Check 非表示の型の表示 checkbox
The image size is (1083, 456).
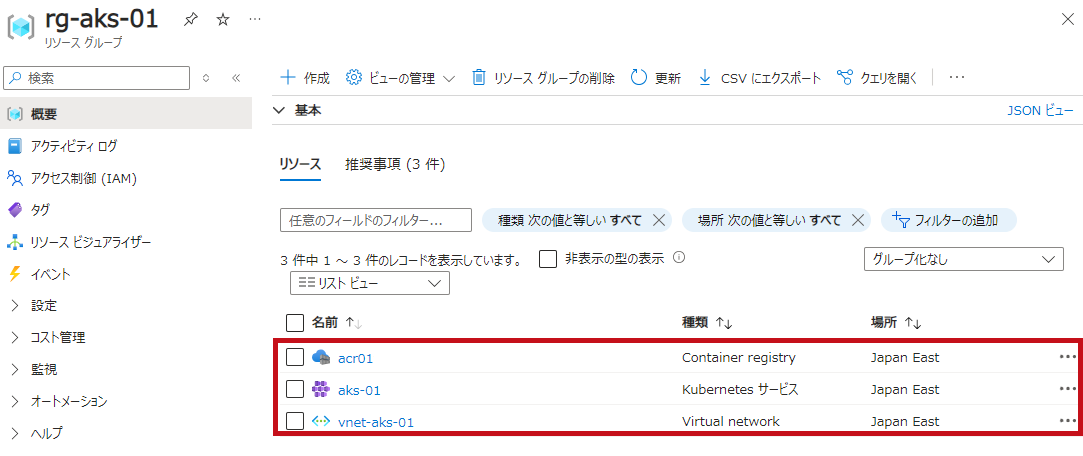(x=548, y=259)
